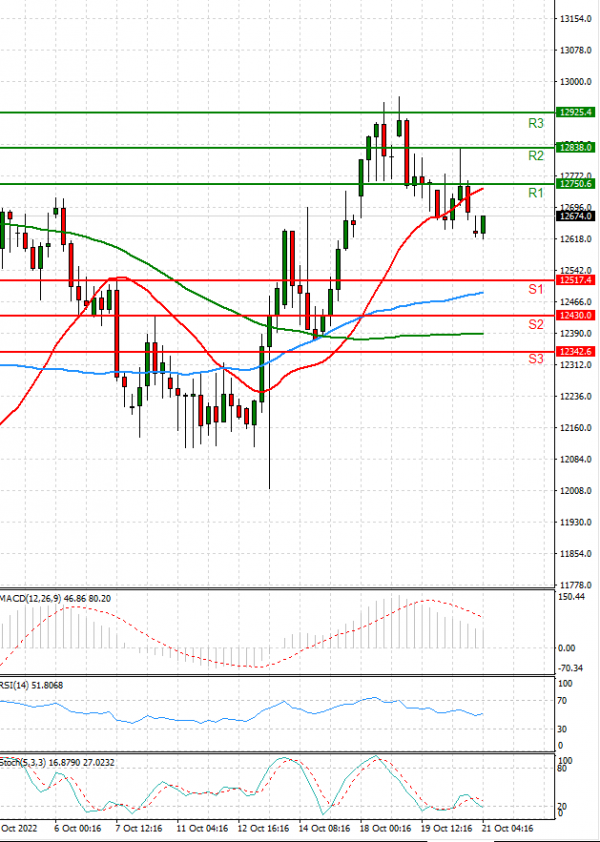Click the 7 Oct 12:16 time label
600x842 pixels.
pyautogui.click(x=139, y=829)
